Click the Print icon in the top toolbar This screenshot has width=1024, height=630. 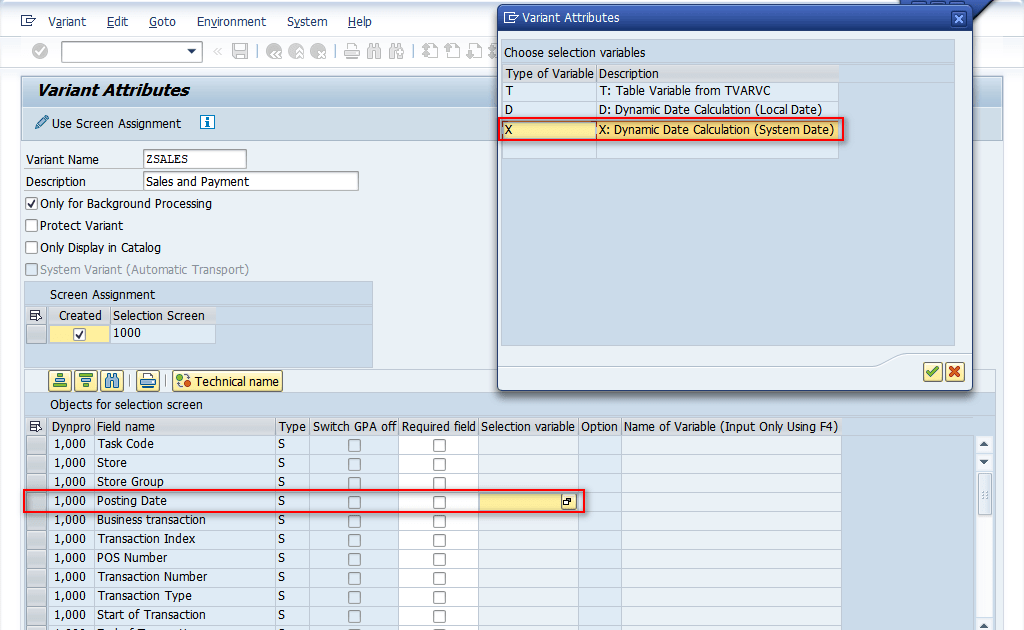(352, 51)
